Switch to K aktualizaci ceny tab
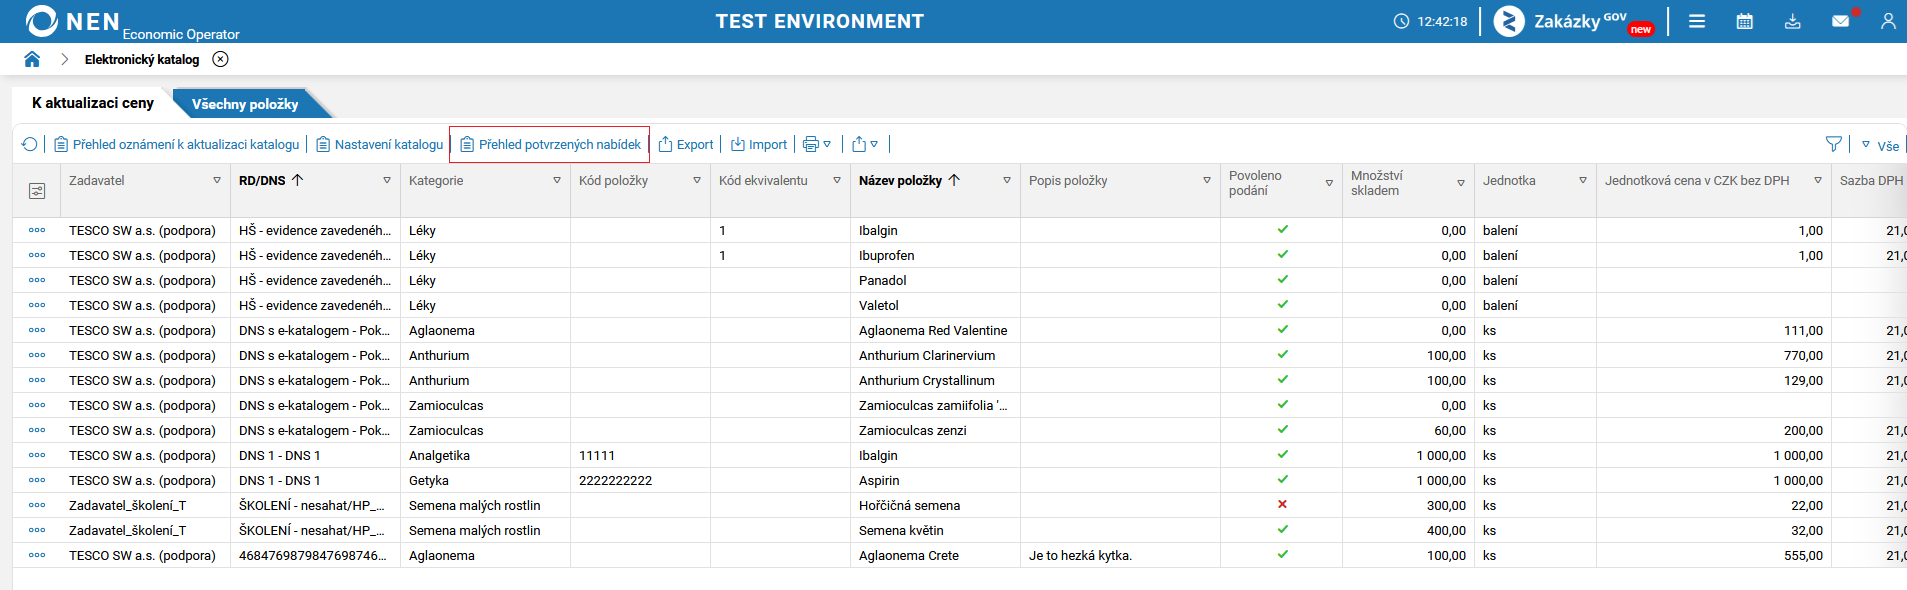1907x590 pixels. [x=93, y=103]
